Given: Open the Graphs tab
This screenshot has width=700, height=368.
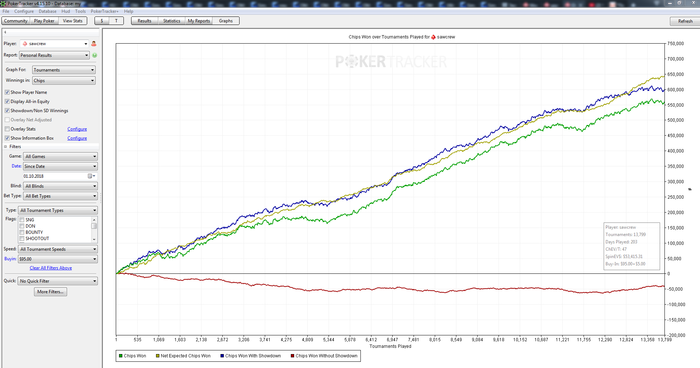Looking at the screenshot, I should click(226, 21).
